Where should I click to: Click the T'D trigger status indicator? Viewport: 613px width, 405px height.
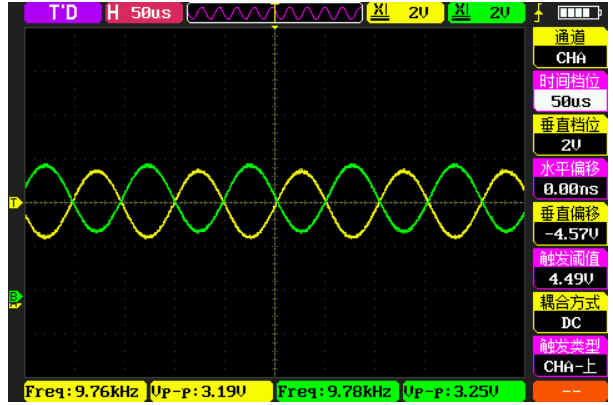point(63,13)
